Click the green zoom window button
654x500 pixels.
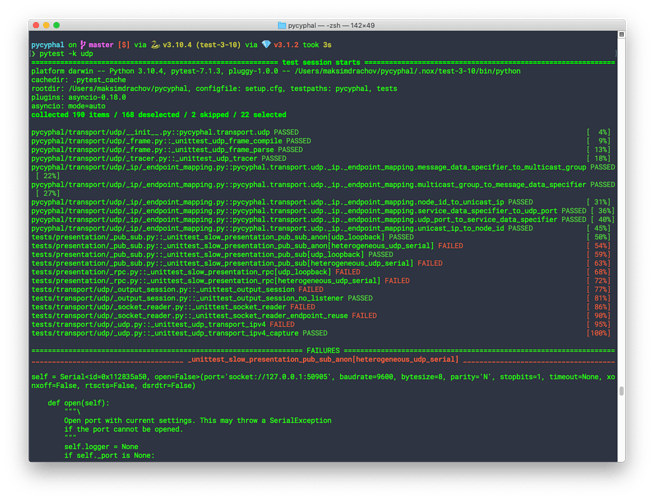[x=57, y=25]
